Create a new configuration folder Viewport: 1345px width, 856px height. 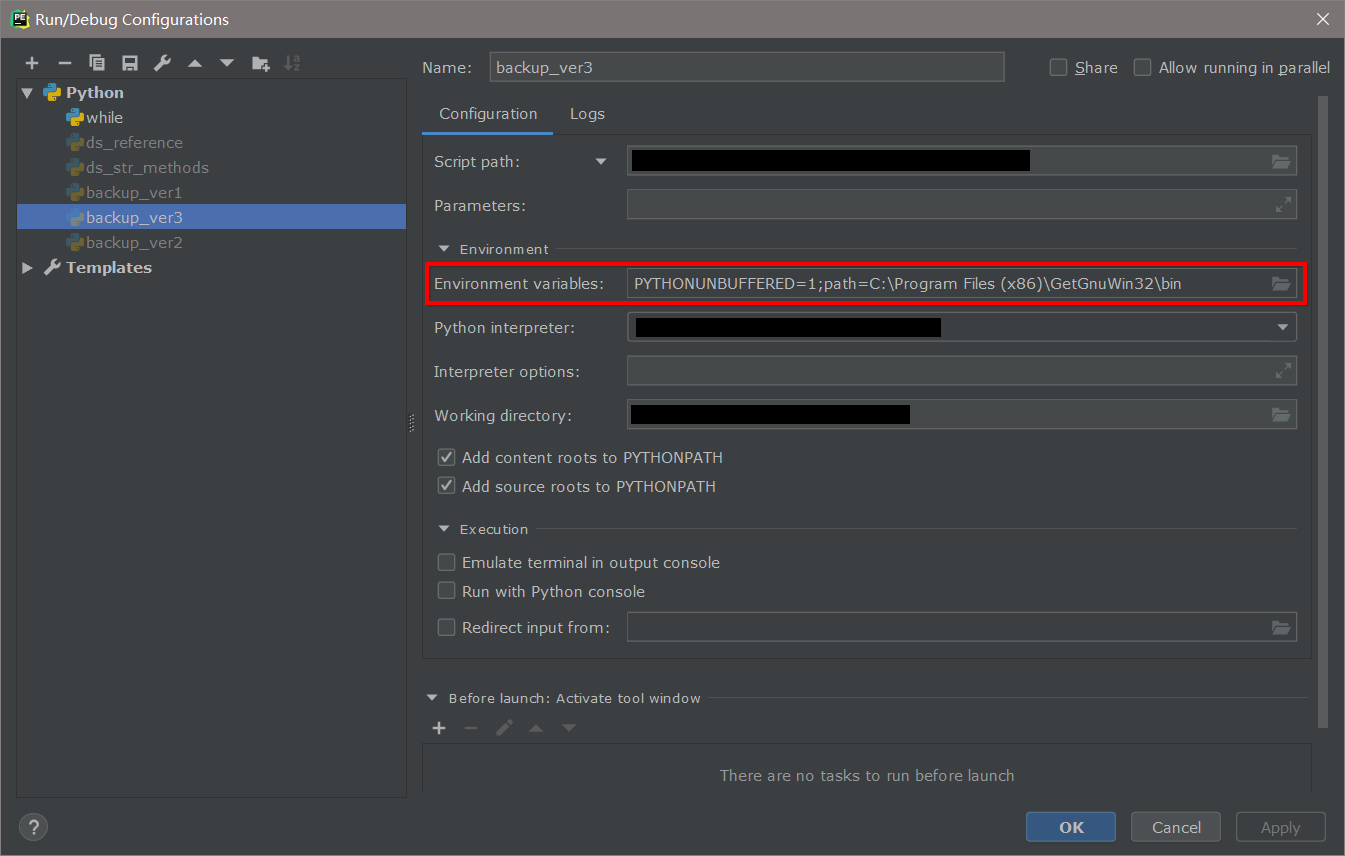pos(260,62)
